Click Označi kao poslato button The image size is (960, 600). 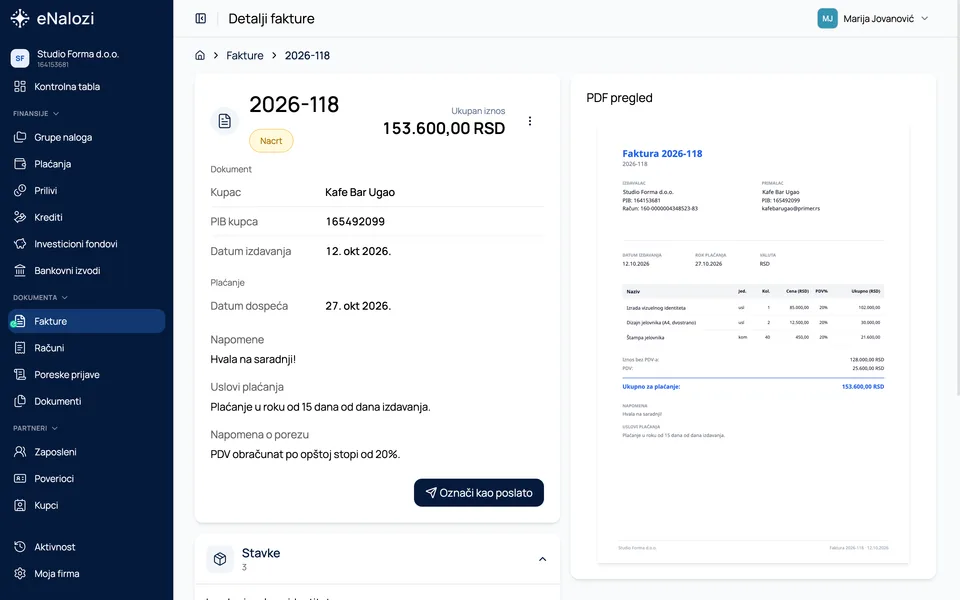(x=479, y=493)
